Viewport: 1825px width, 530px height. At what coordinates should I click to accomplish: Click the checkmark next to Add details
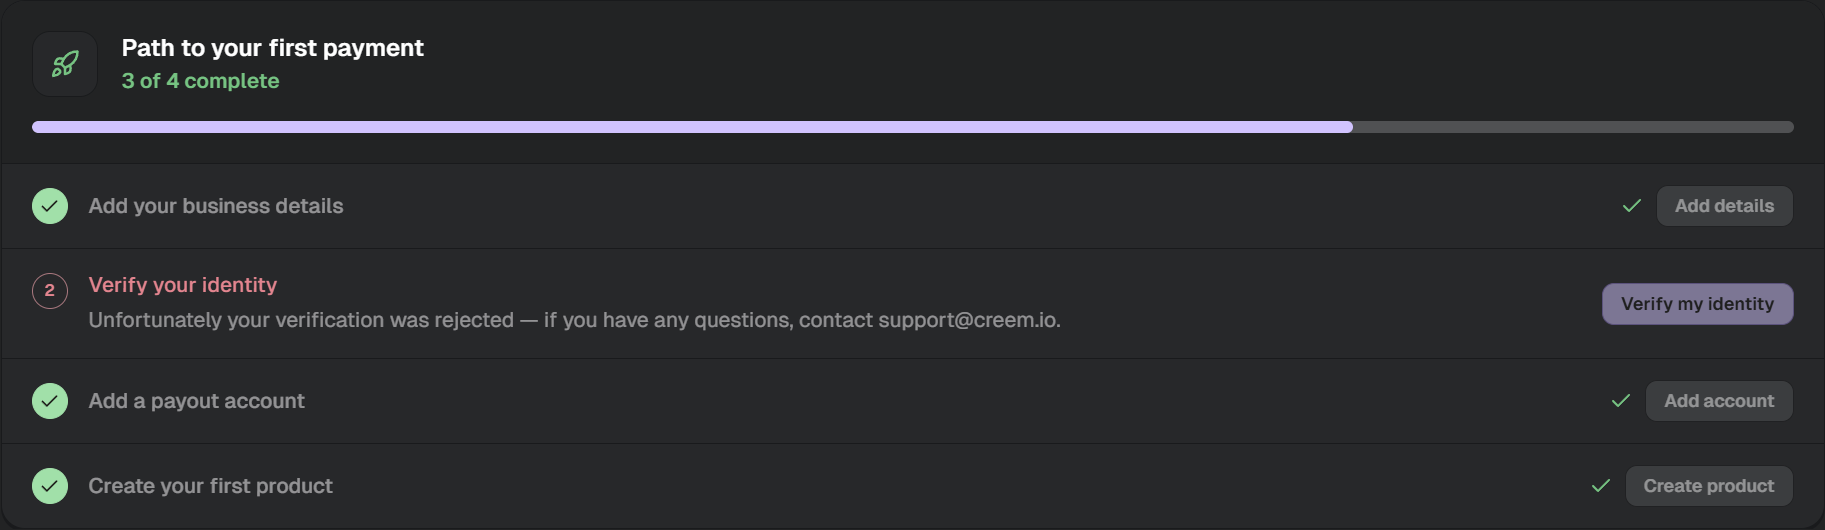pos(1632,206)
